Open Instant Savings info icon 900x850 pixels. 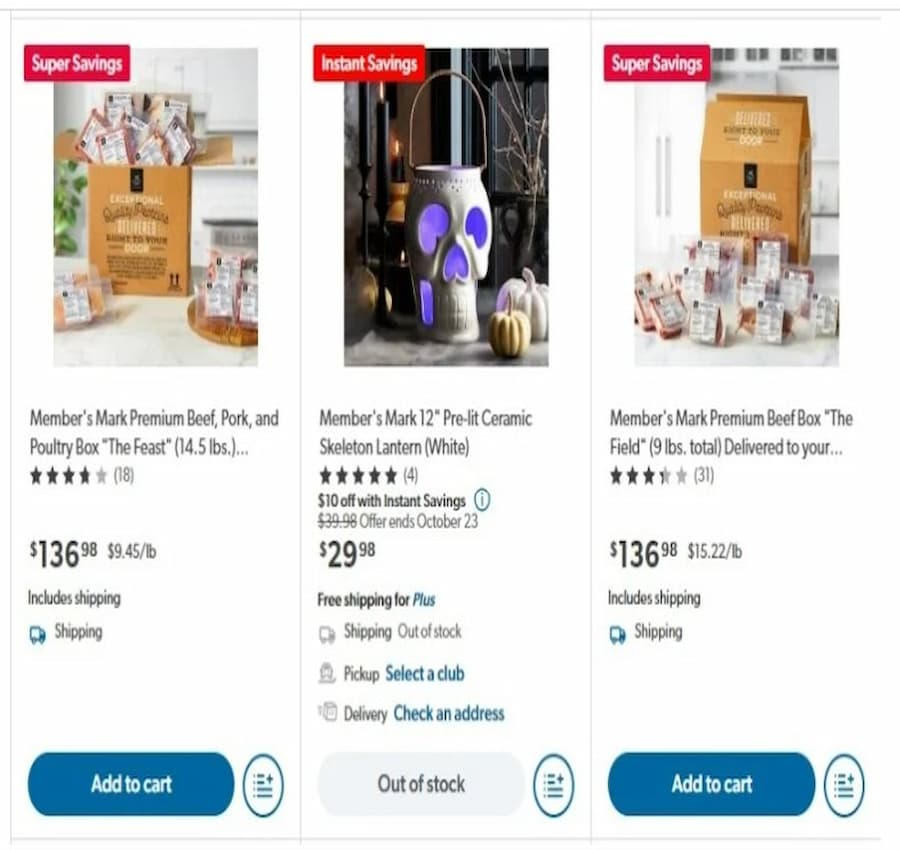coord(482,500)
